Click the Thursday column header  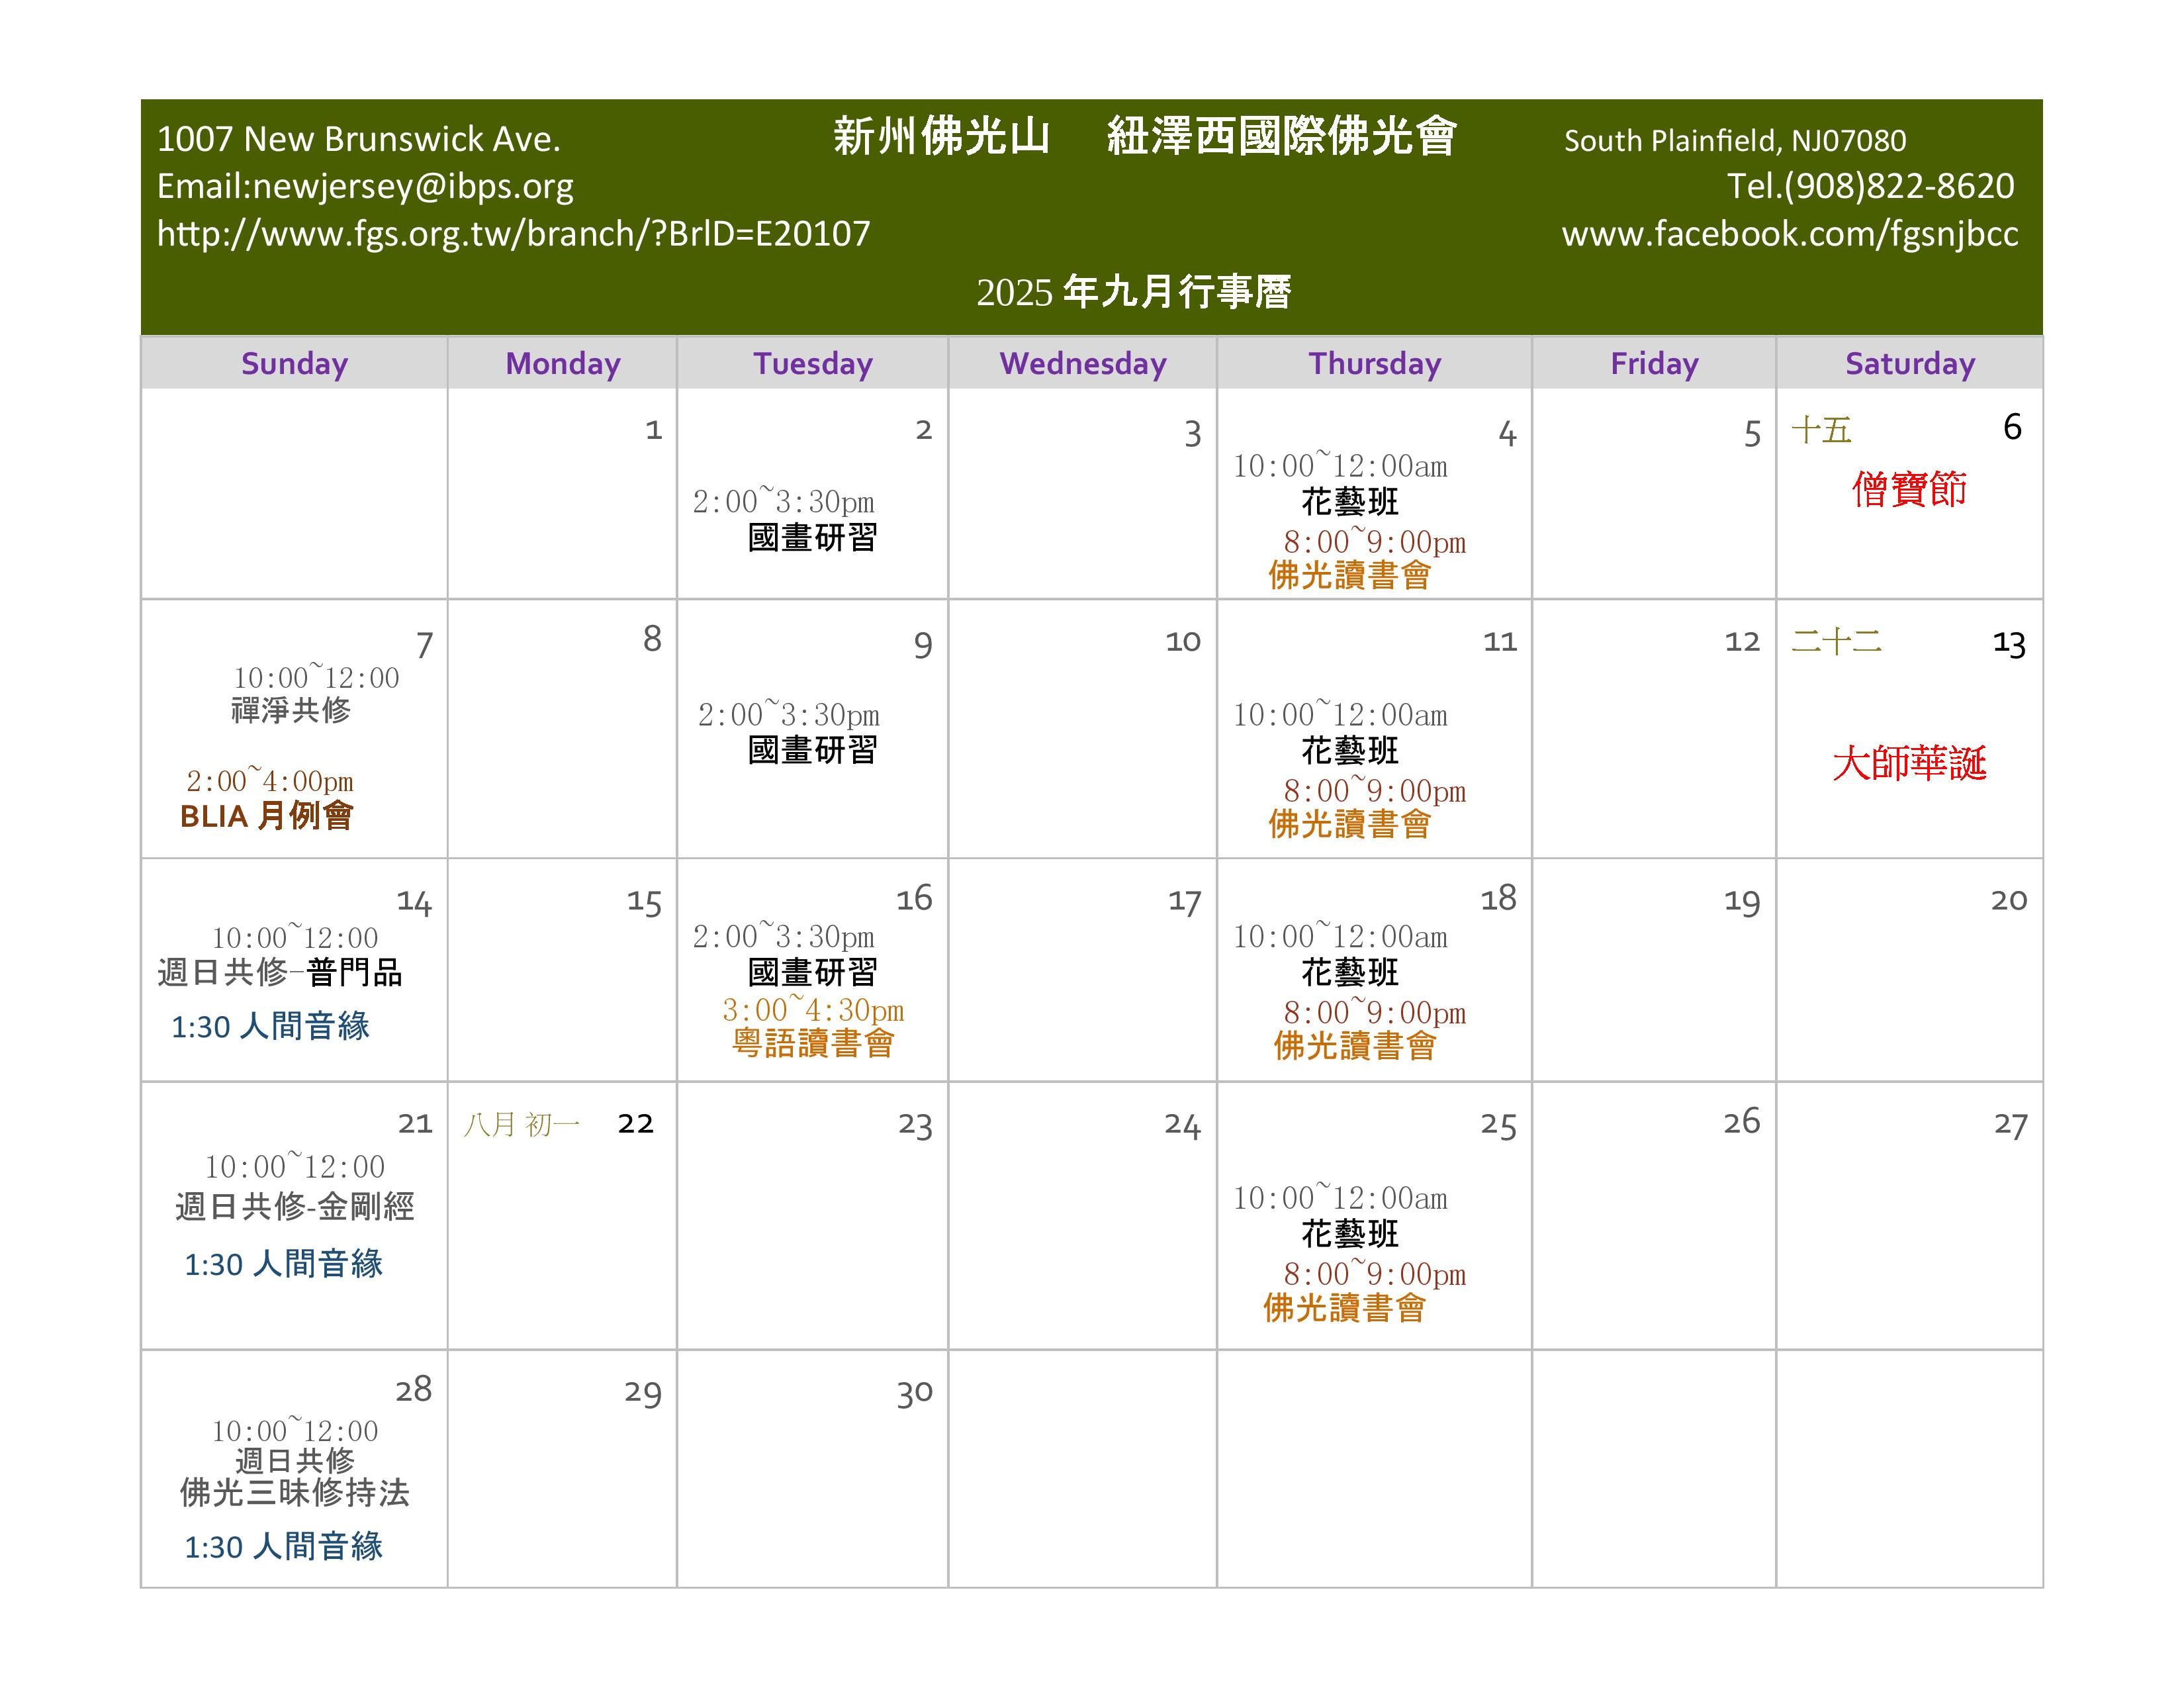click(x=1374, y=363)
